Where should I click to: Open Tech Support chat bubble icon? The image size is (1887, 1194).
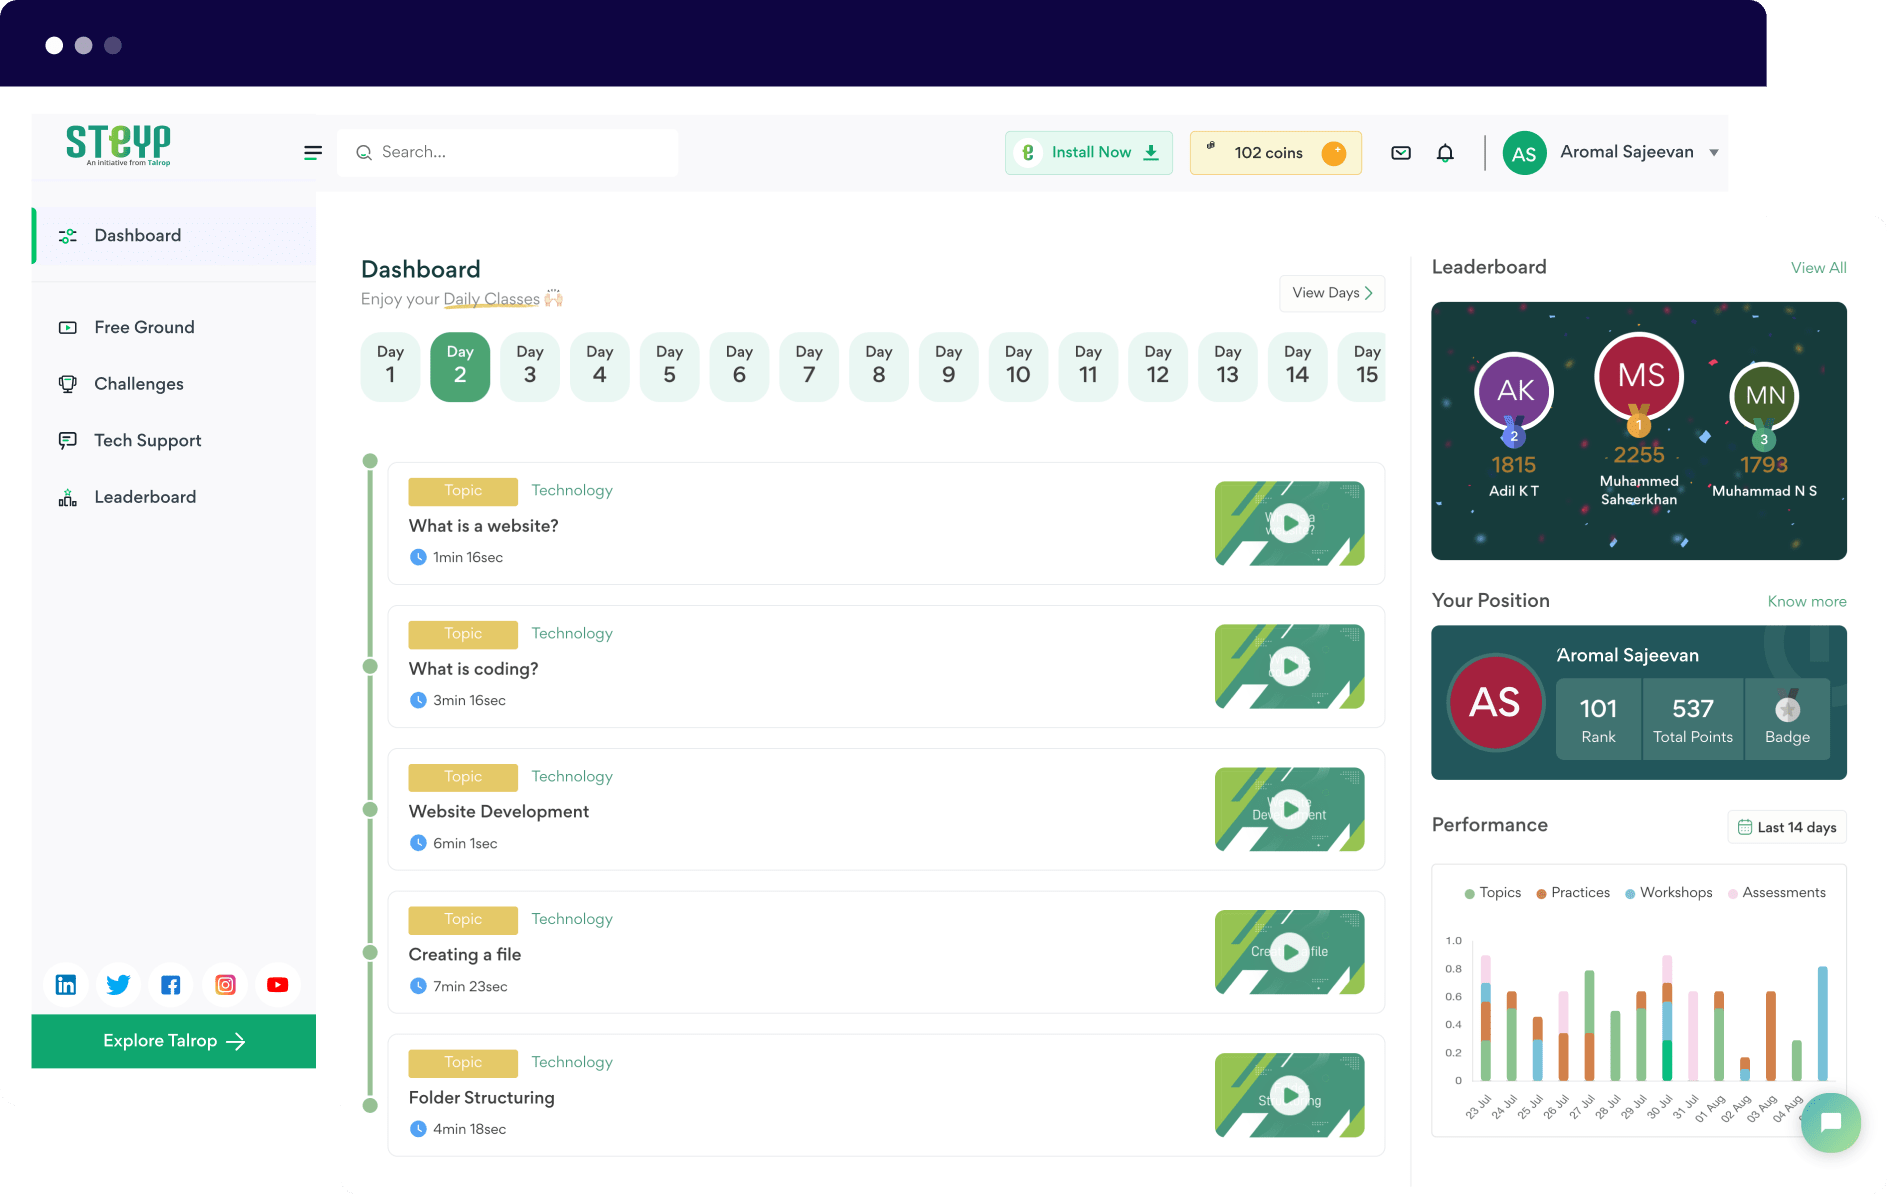coord(66,440)
